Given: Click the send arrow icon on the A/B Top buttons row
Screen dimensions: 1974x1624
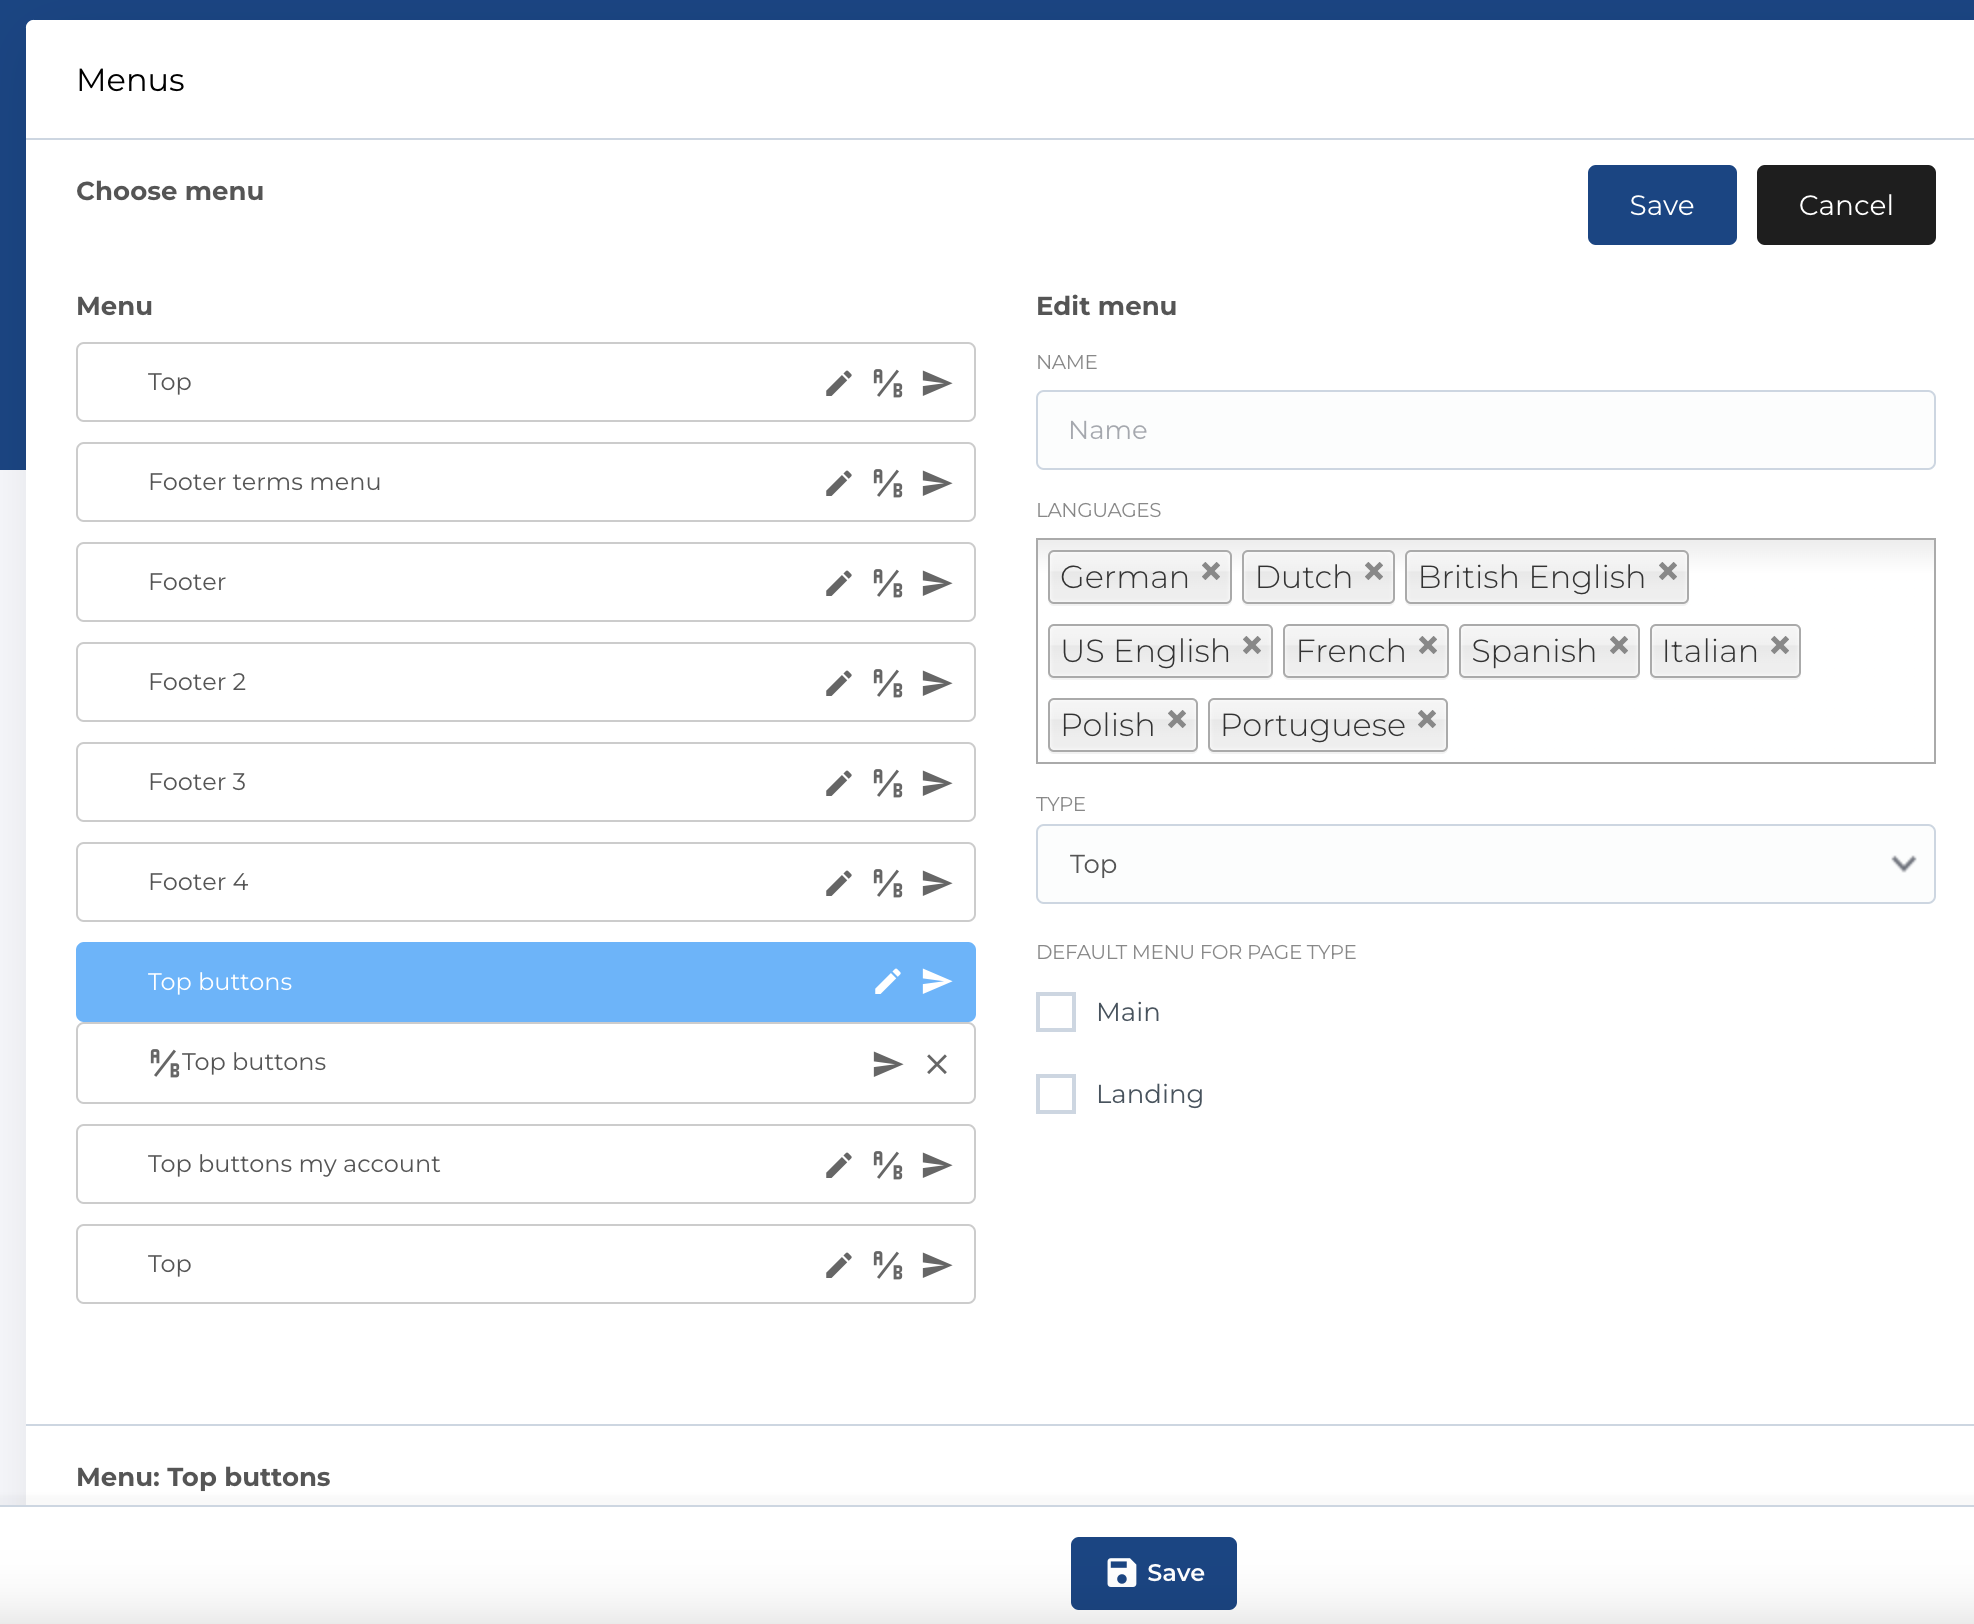Looking at the screenshot, I should [886, 1063].
